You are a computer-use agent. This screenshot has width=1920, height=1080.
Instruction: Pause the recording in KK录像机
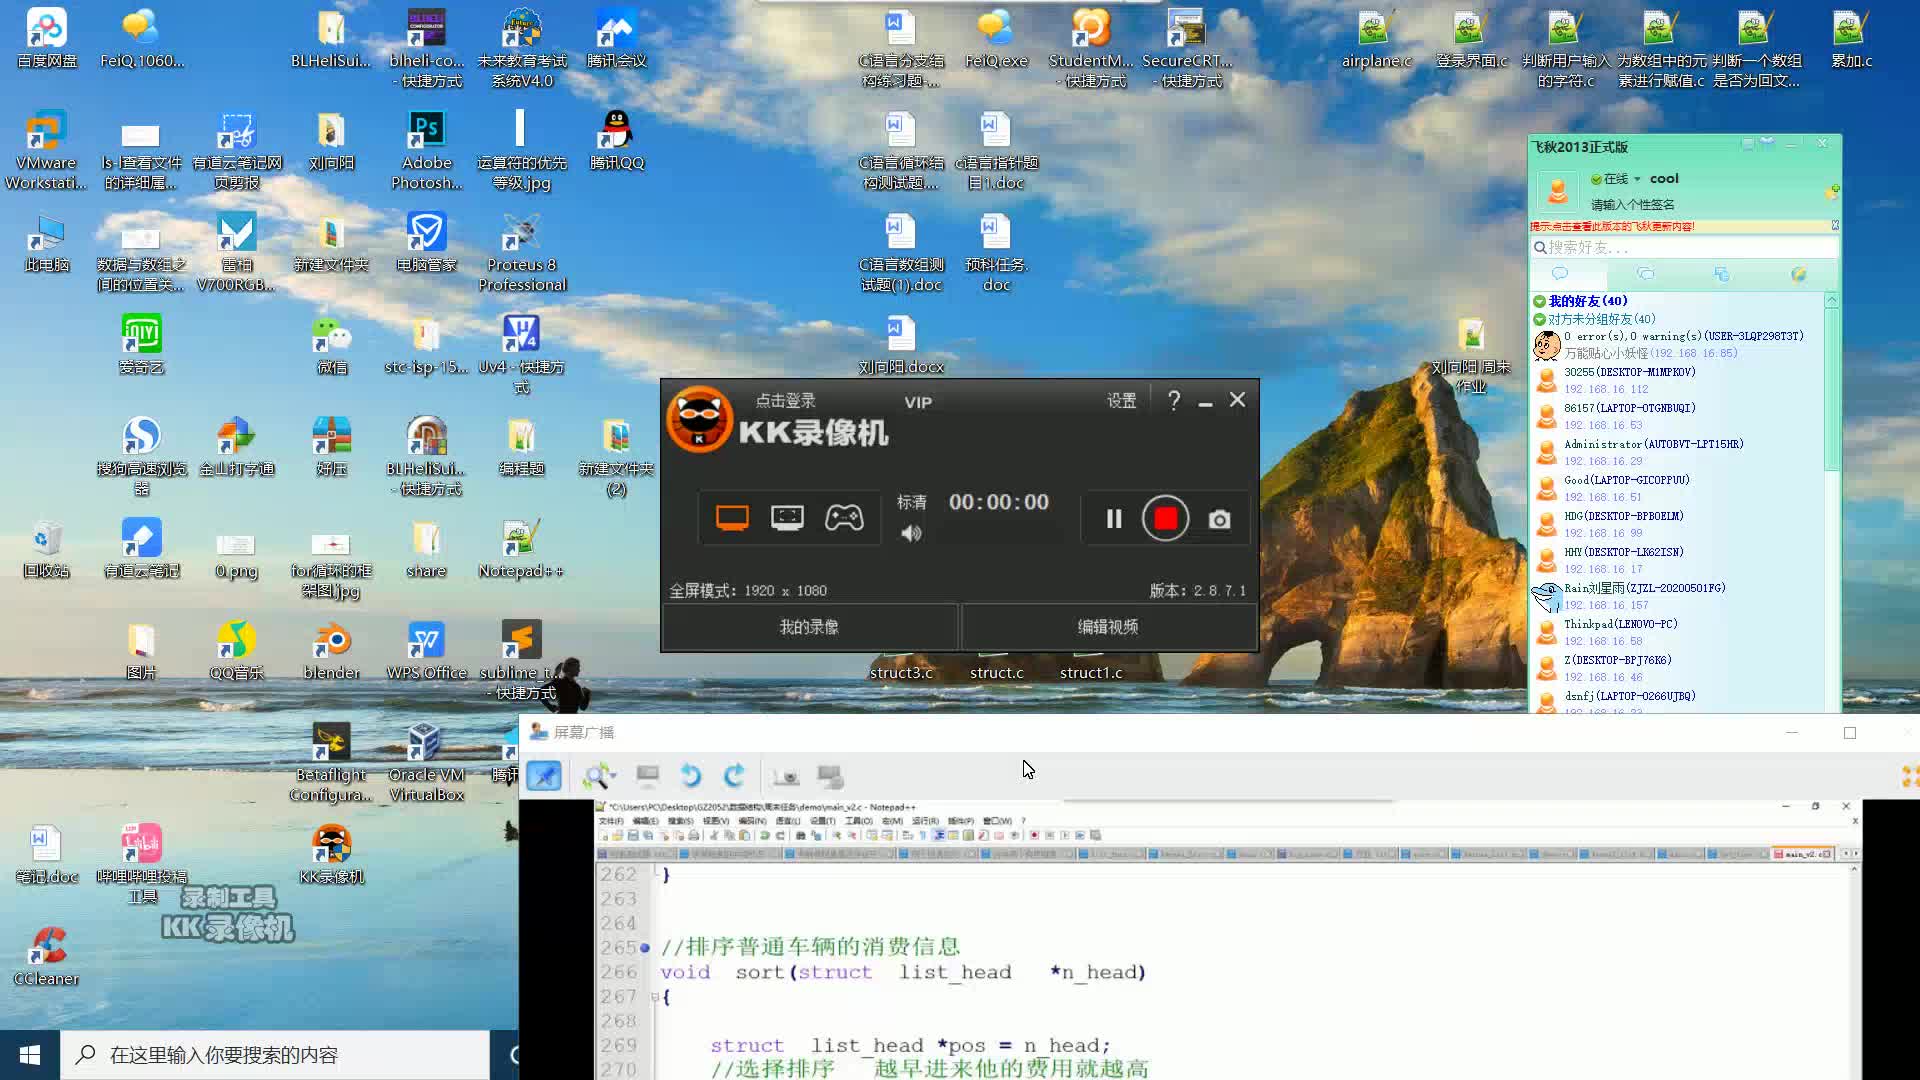1113,518
